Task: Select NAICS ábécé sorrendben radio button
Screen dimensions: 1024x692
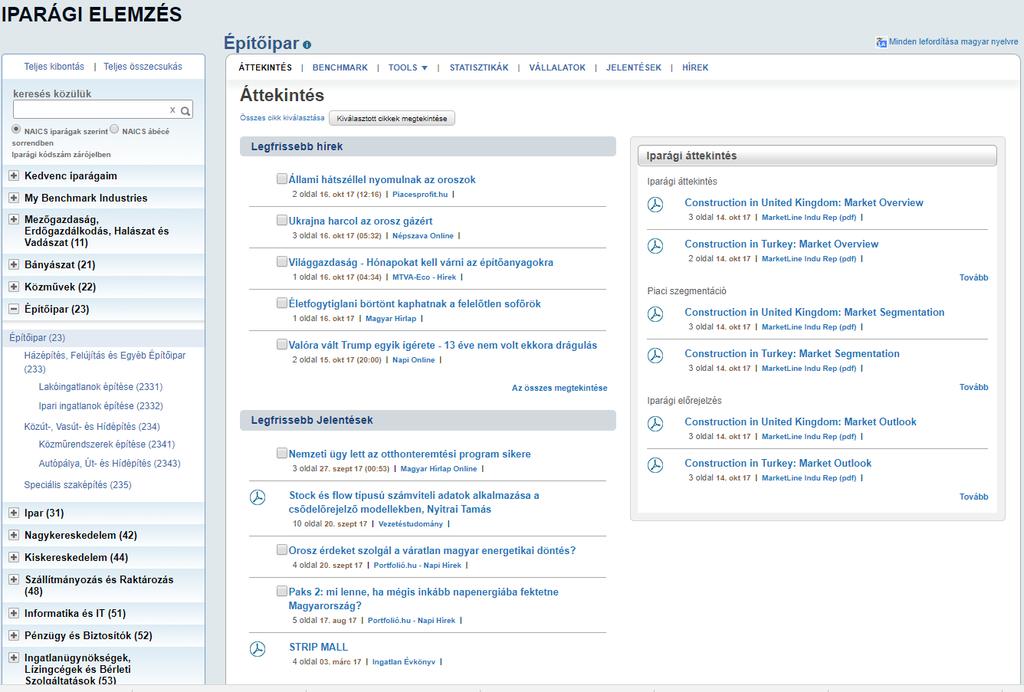Action: click(114, 129)
